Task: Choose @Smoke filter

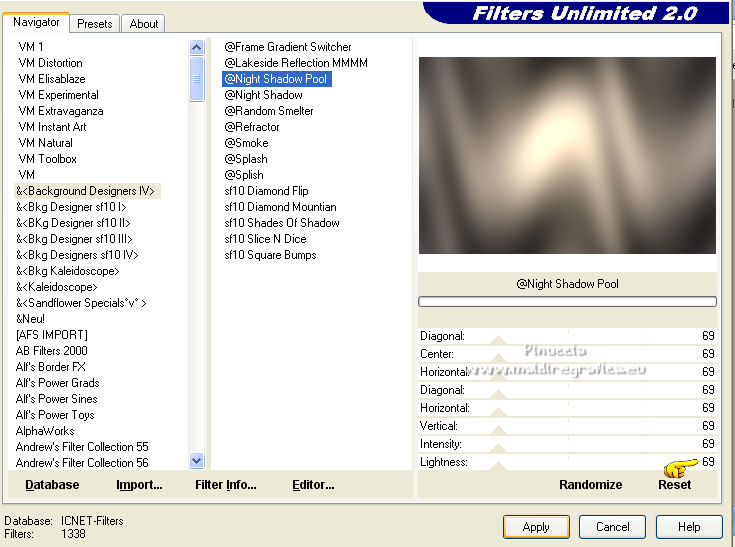Action: (246, 143)
